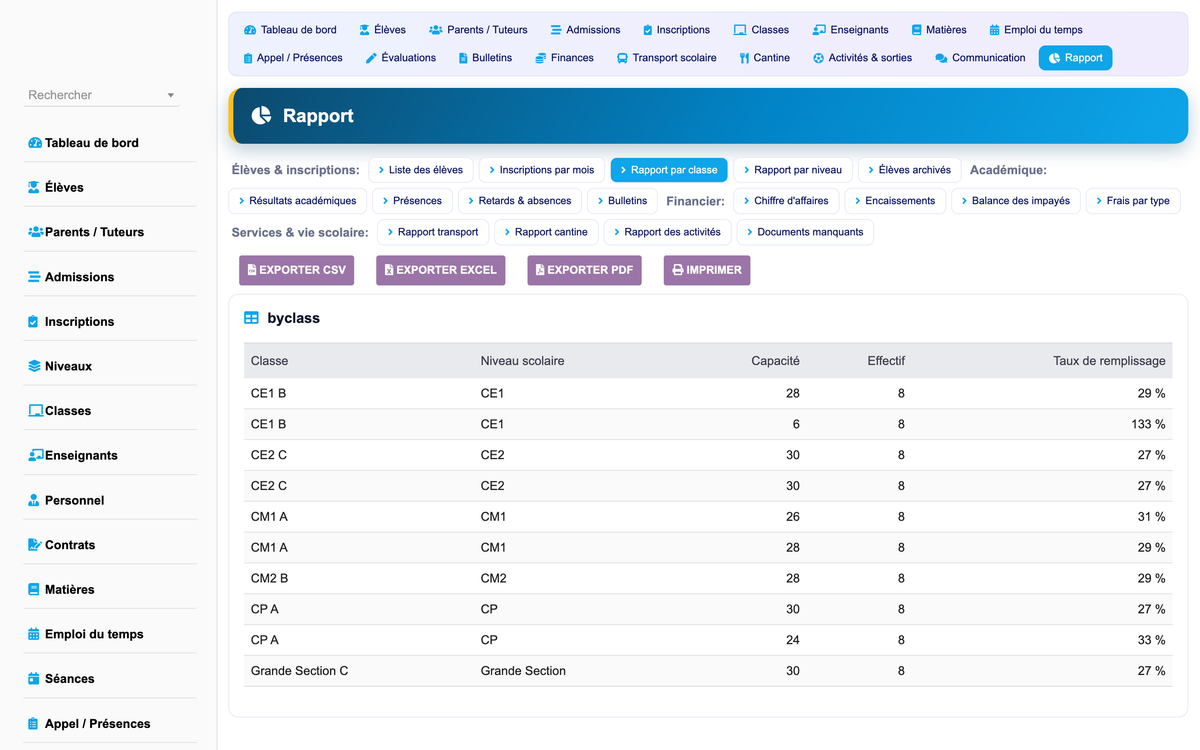Select Rapport par classe report
The height and width of the screenshot is (750, 1200).
(669, 170)
